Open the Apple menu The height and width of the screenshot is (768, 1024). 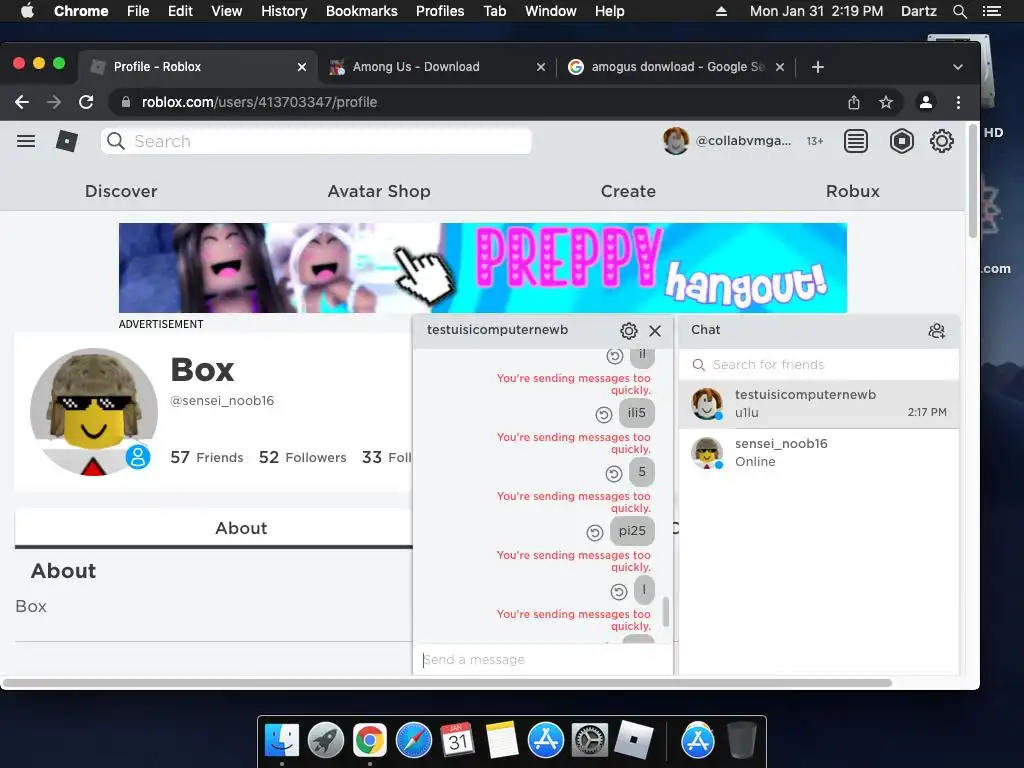tap(27, 11)
